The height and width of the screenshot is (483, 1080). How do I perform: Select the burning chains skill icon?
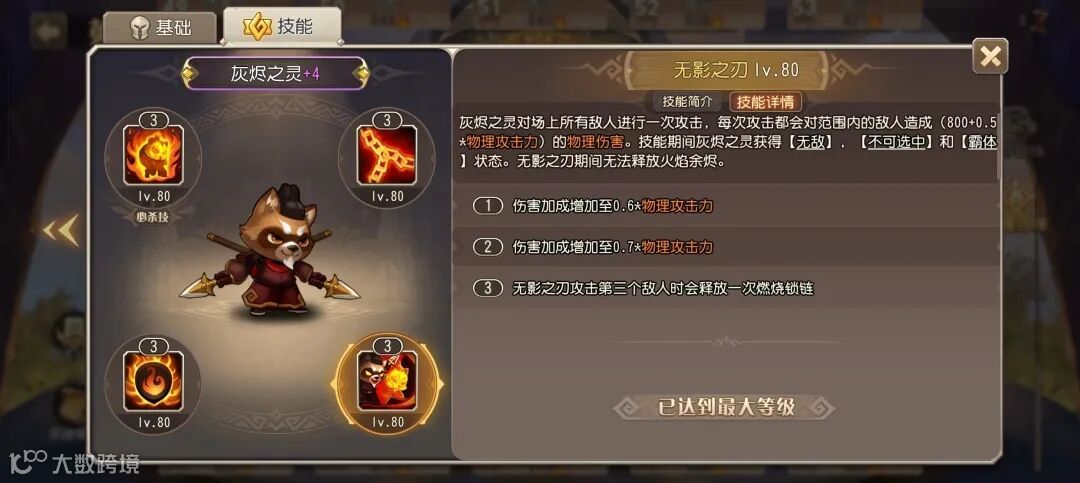[387, 156]
